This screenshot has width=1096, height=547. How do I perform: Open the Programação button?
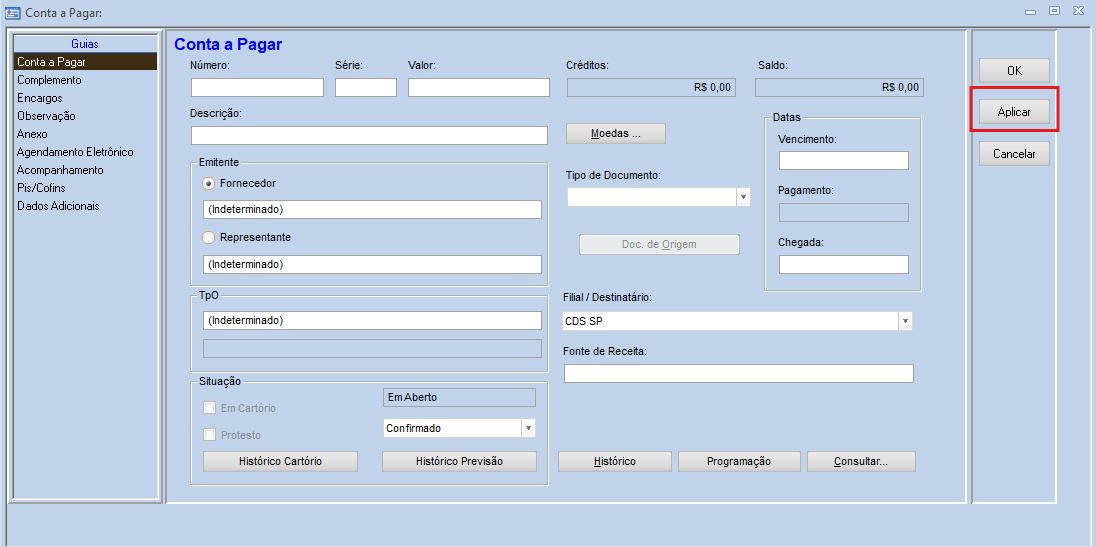click(x=739, y=461)
